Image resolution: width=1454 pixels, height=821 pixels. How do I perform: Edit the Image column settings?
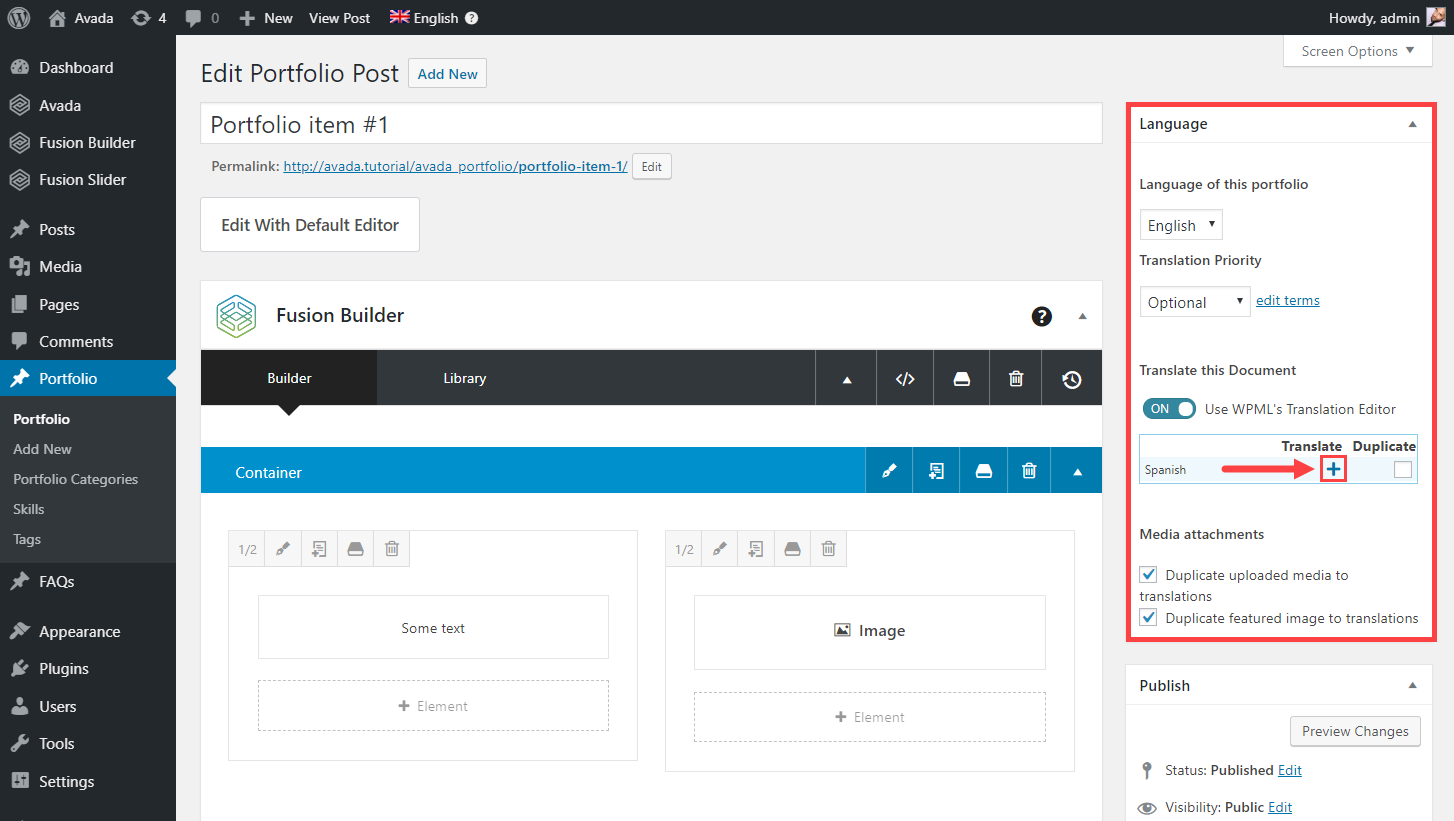coord(719,549)
